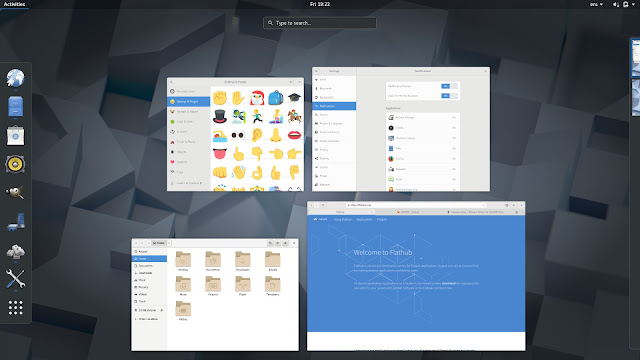Open the Files cabinet icon in the dock
Screen dimensions: 640x360
tap(16, 106)
